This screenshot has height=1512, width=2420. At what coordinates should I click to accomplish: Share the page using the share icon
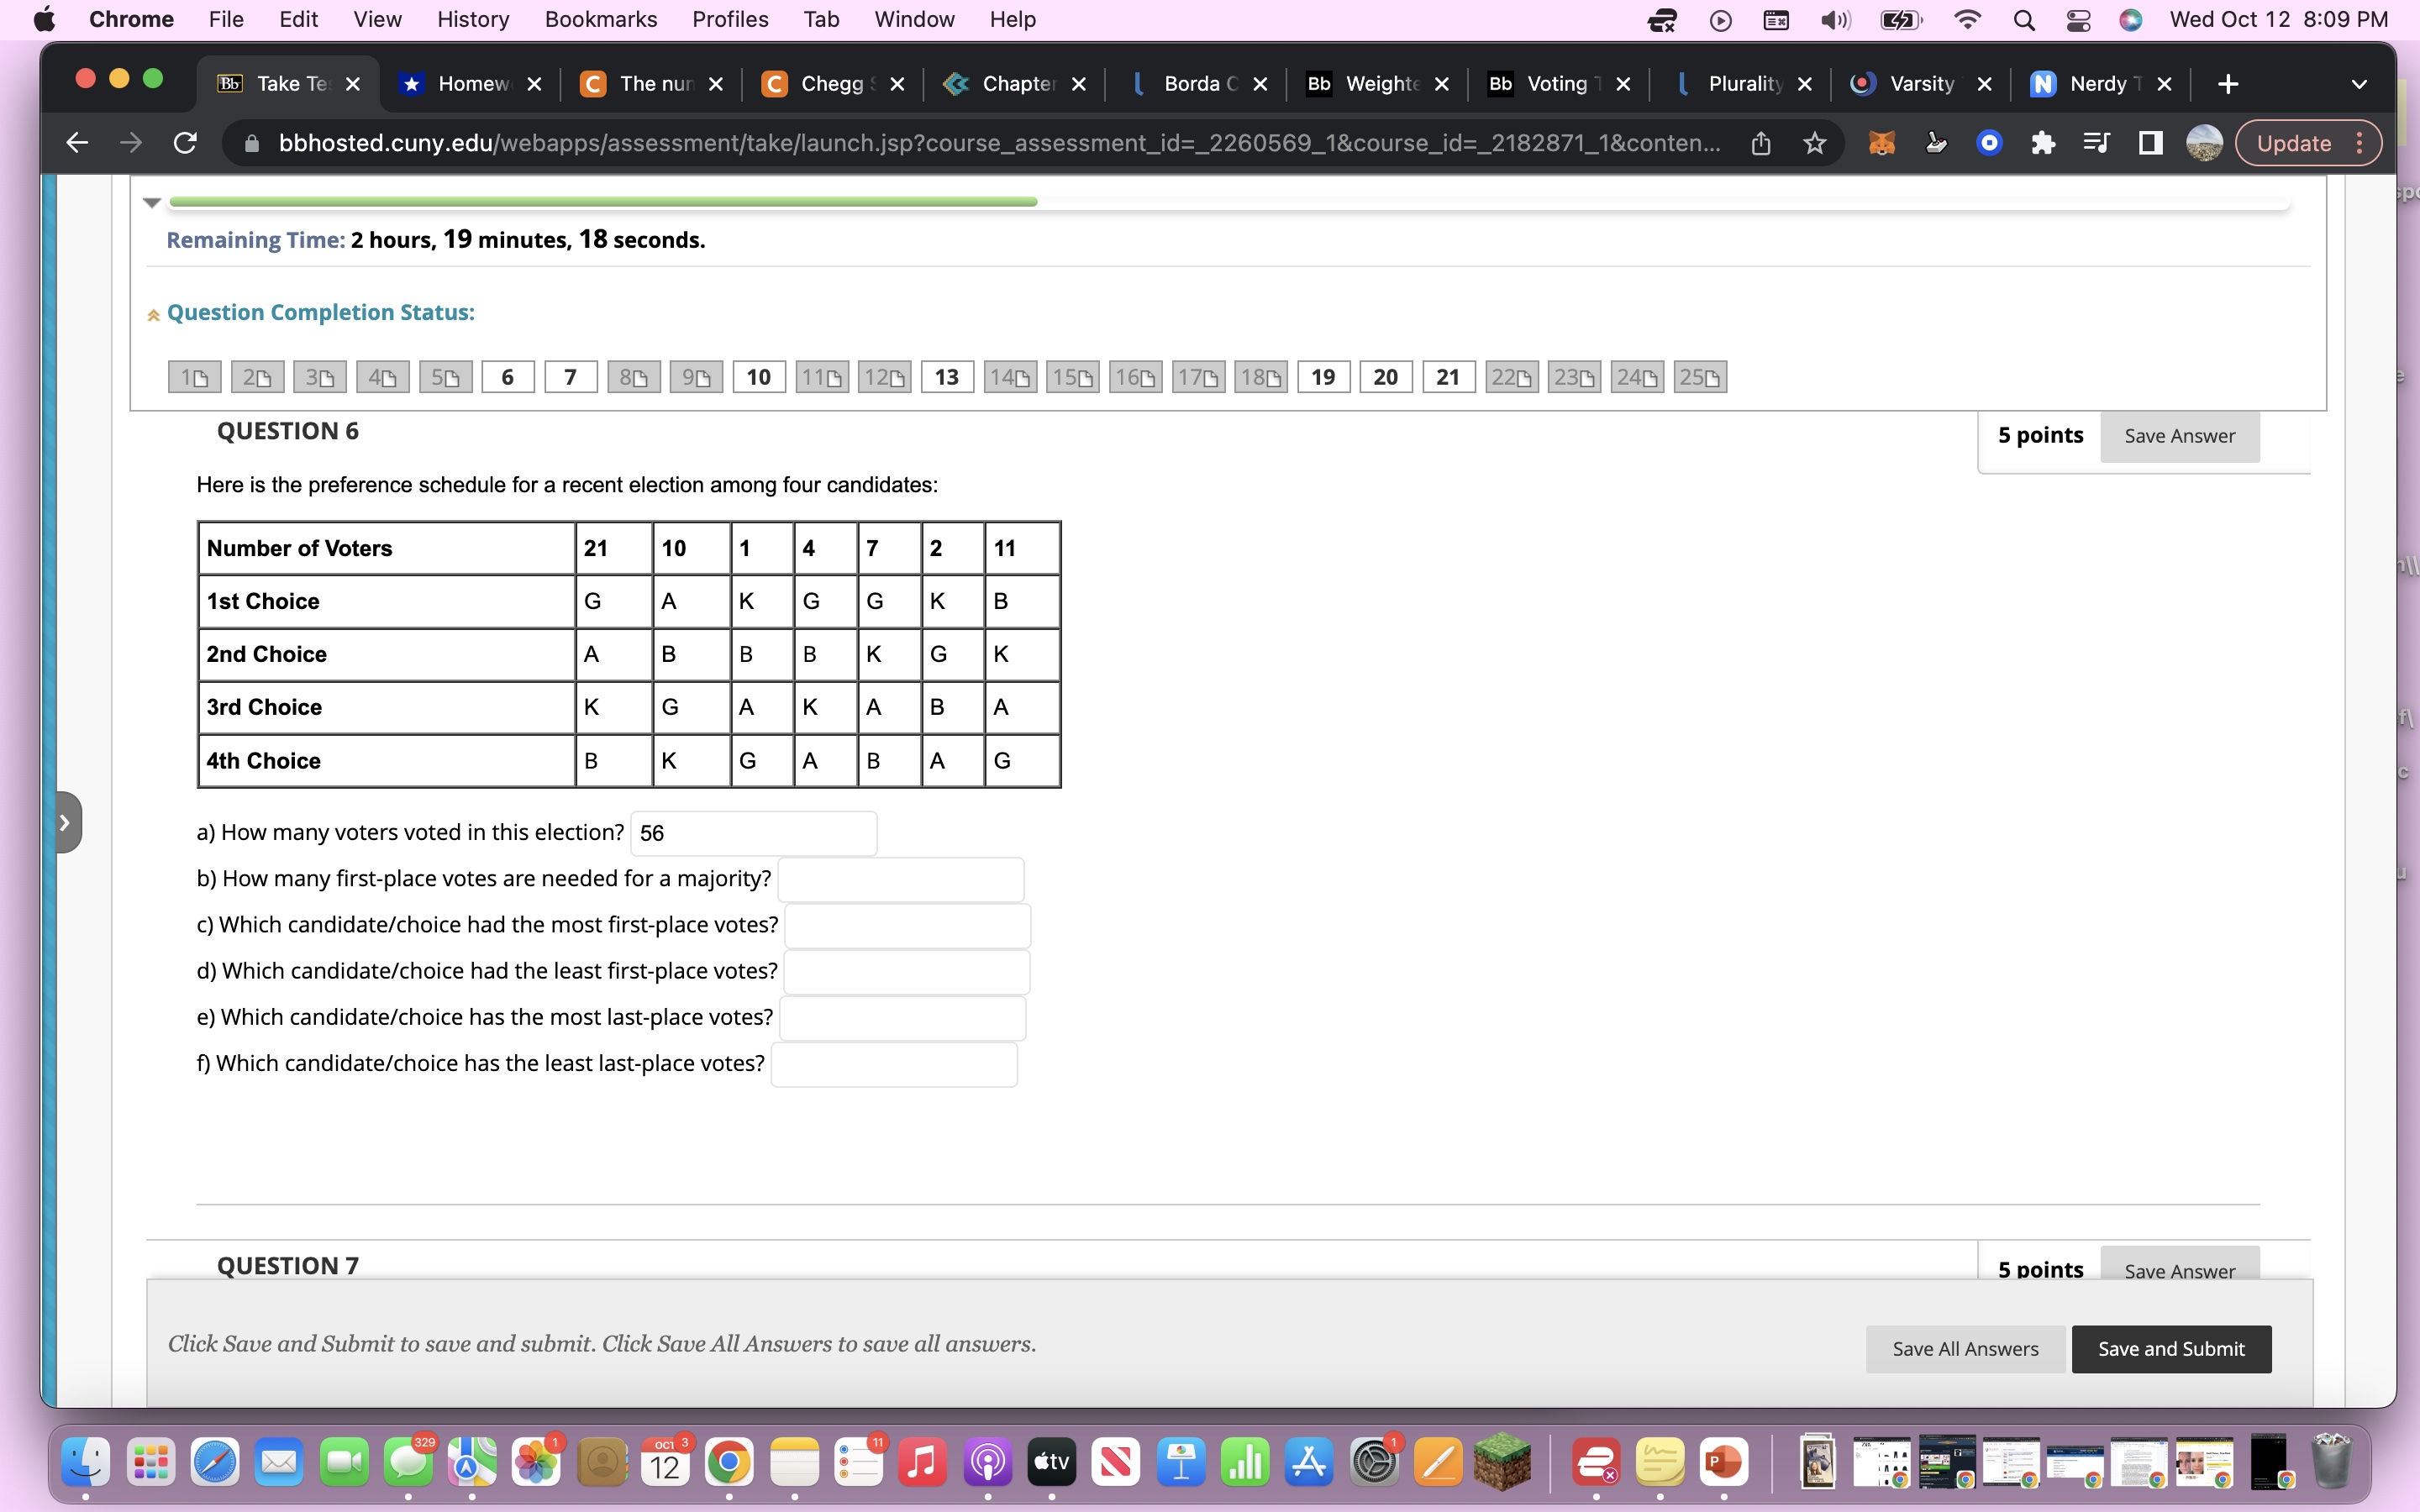(x=1761, y=142)
